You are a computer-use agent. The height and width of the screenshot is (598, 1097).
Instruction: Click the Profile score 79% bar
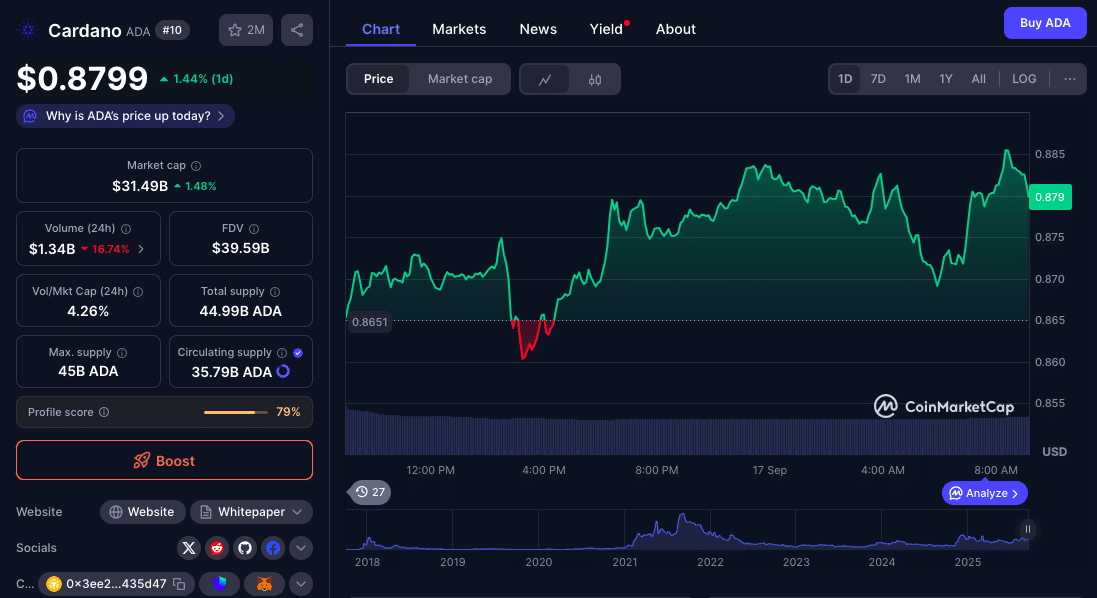coord(236,412)
